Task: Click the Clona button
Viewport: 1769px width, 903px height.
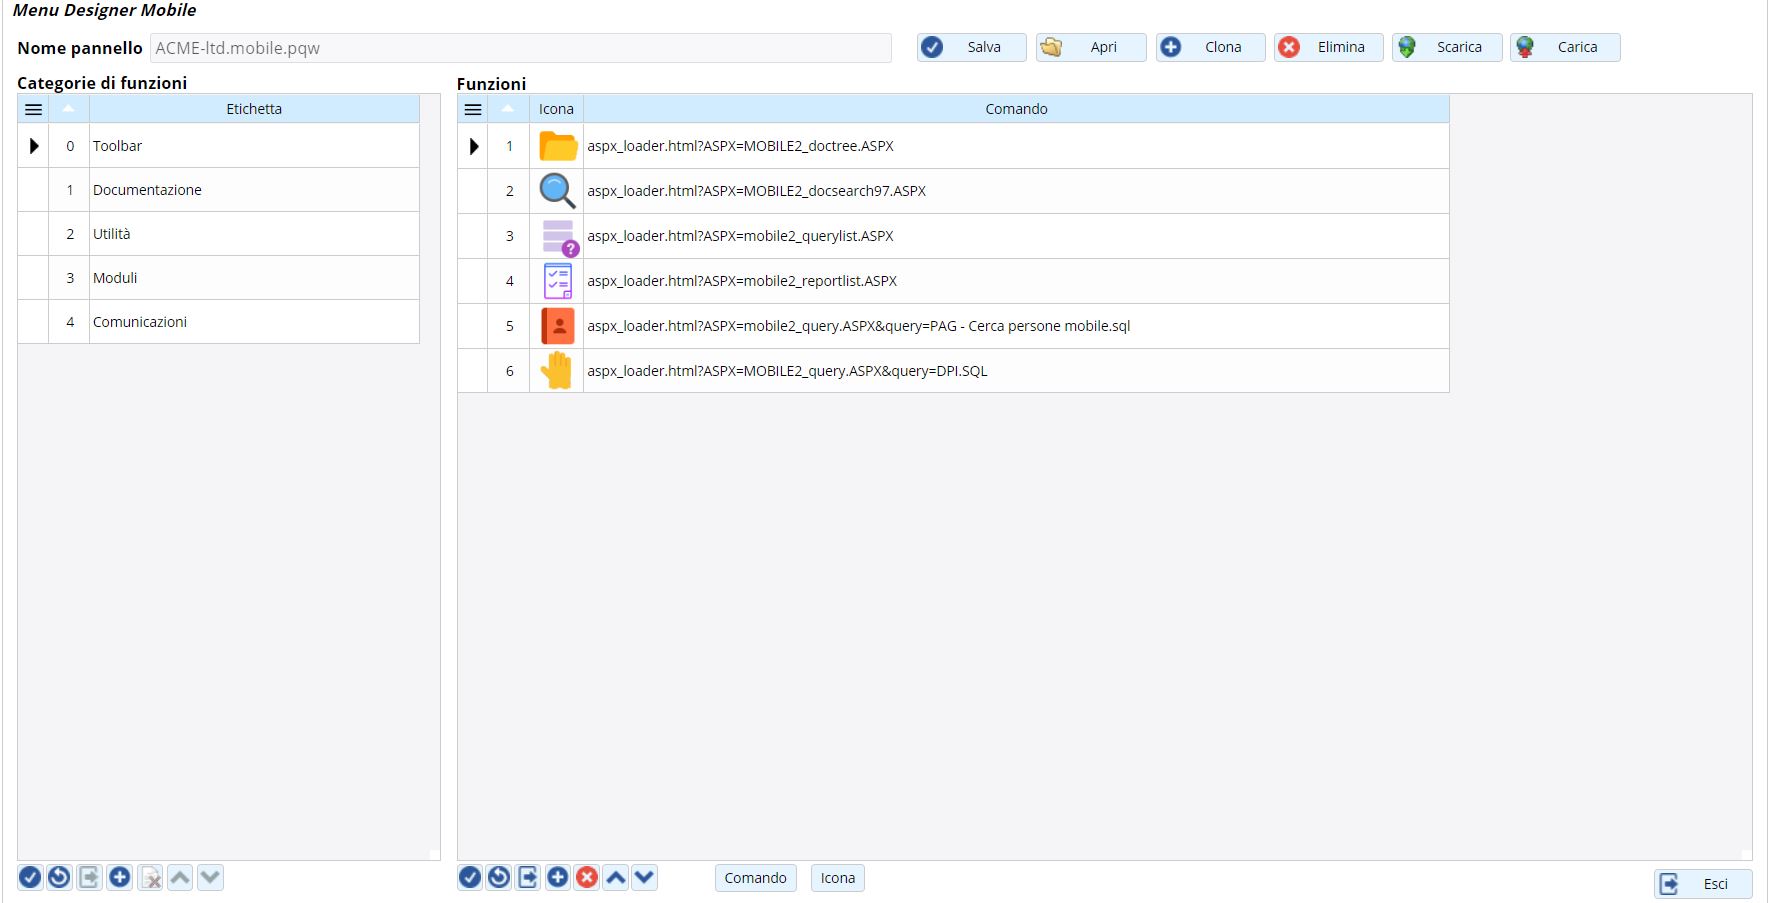Action: [x=1210, y=47]
